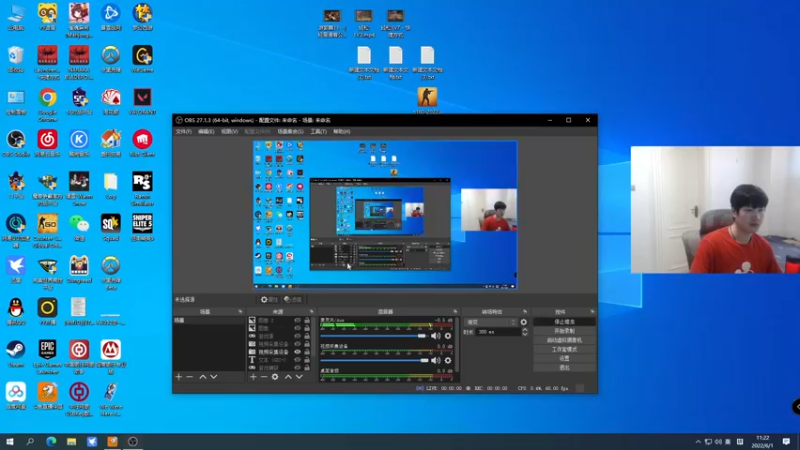Toggle visibility eye of text source

tap(297, 359)
